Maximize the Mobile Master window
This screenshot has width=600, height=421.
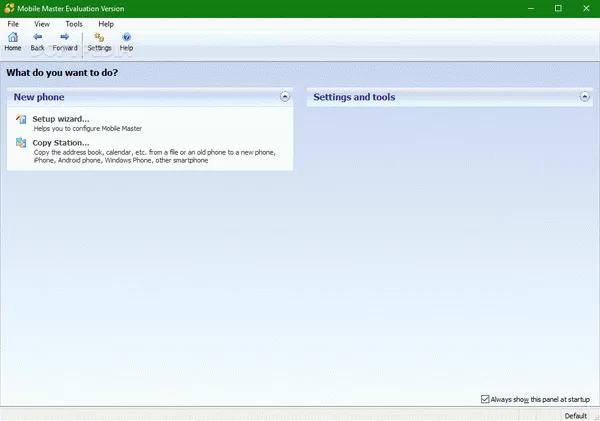click(x=558, y=8)
